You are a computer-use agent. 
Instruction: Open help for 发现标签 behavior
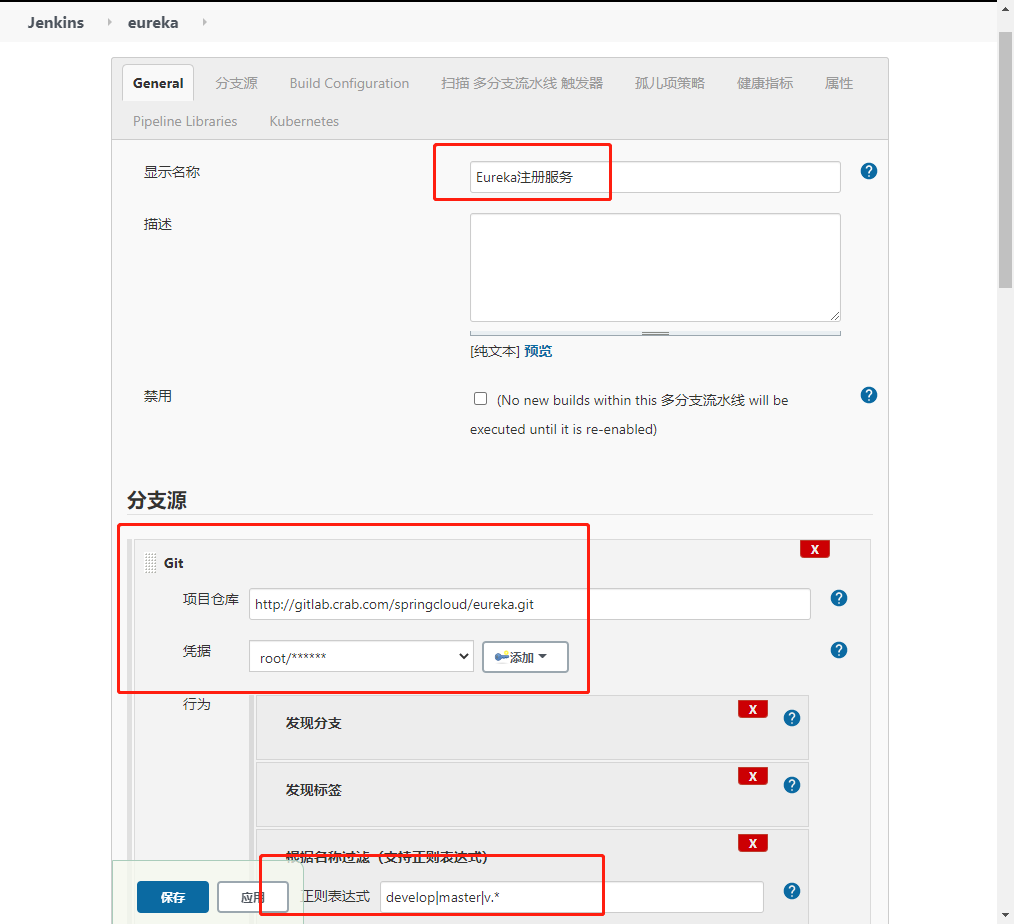792,785
